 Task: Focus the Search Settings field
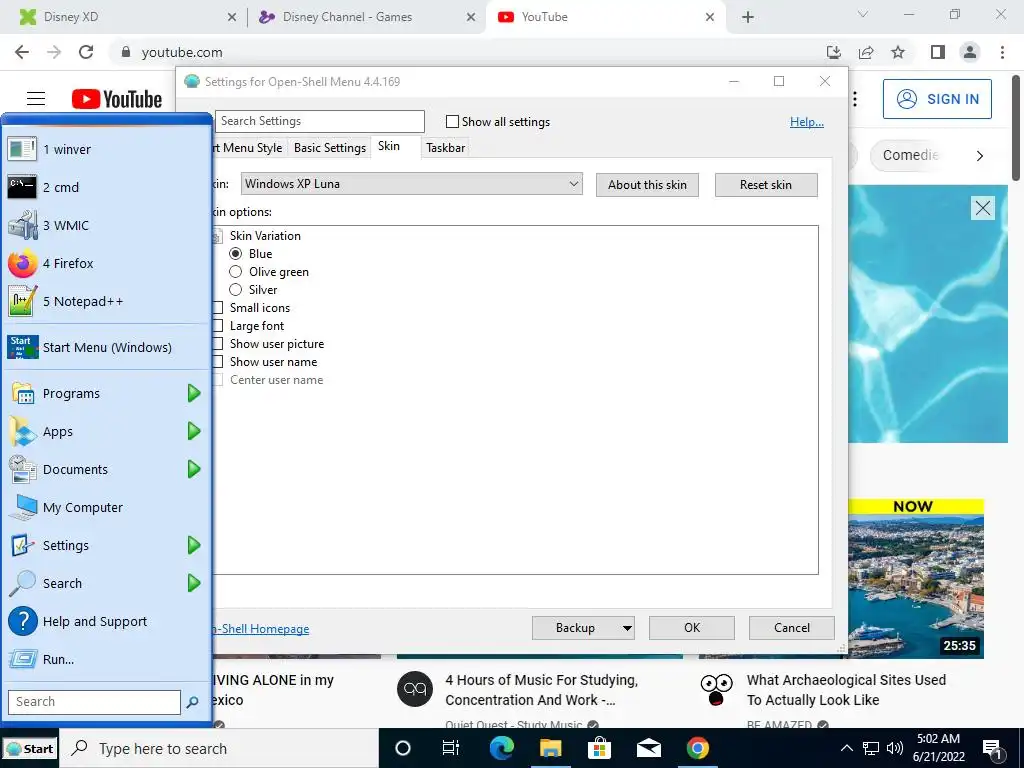(x=319, y=121)
